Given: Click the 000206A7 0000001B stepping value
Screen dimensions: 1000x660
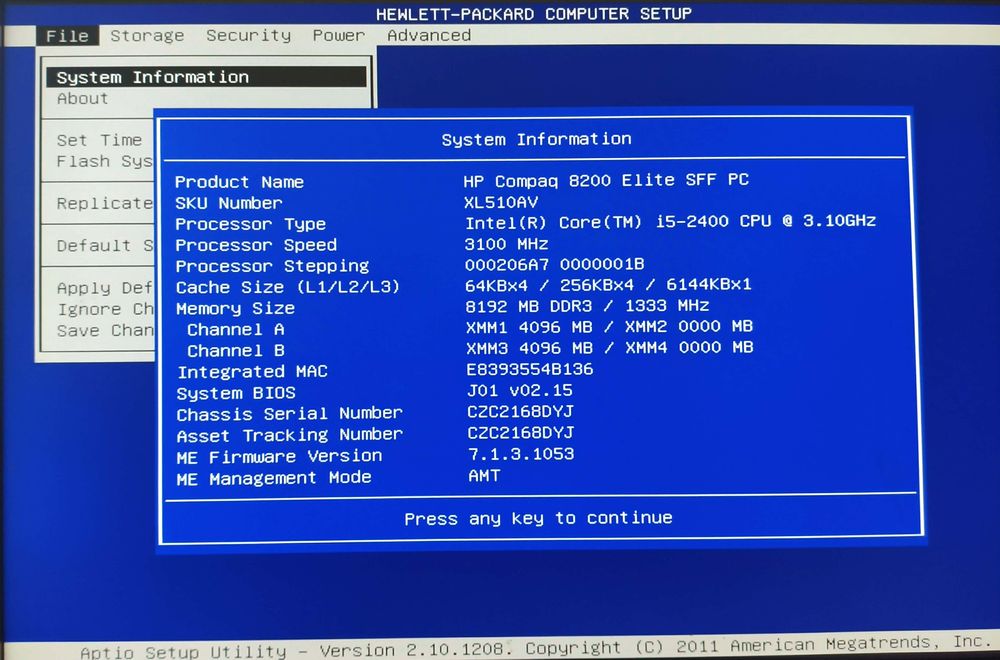Looking at the screenshot, I should pyautogui.click(x=554, y=265).
